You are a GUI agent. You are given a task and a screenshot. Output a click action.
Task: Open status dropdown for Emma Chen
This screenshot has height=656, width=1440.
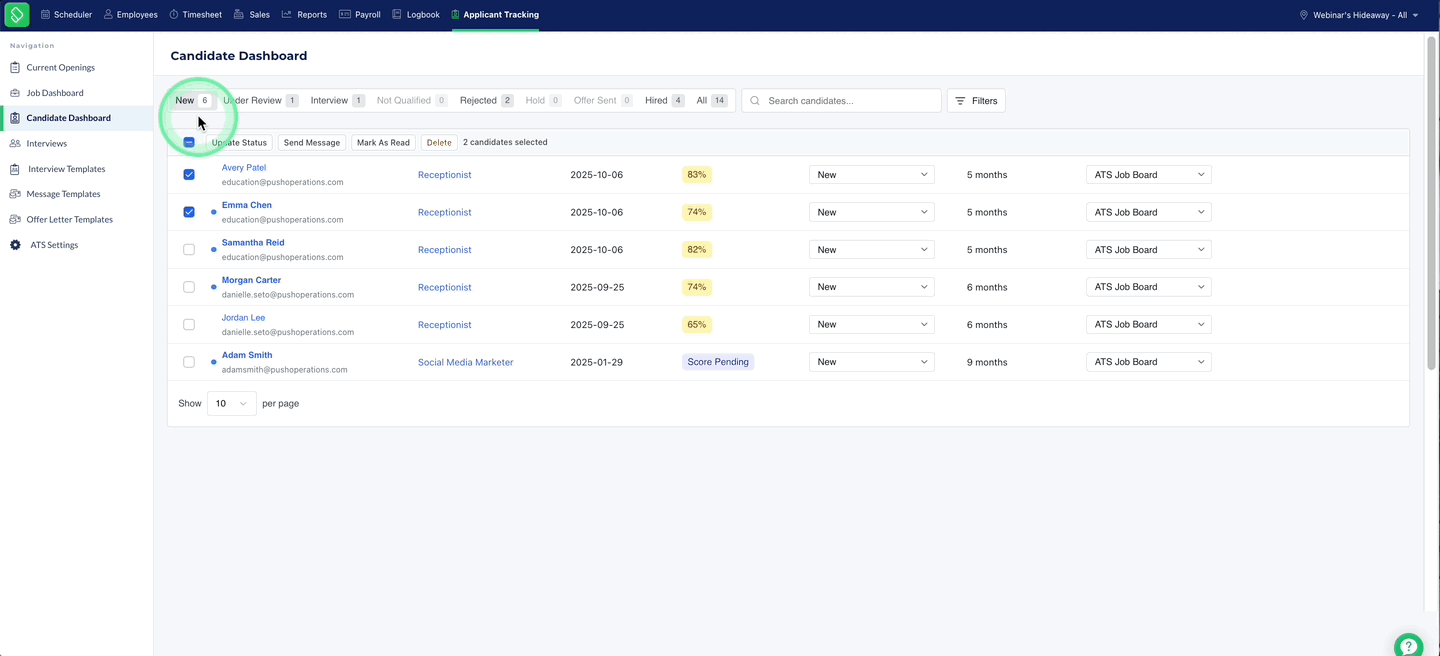pyautogui.click(x=871, y=212)
